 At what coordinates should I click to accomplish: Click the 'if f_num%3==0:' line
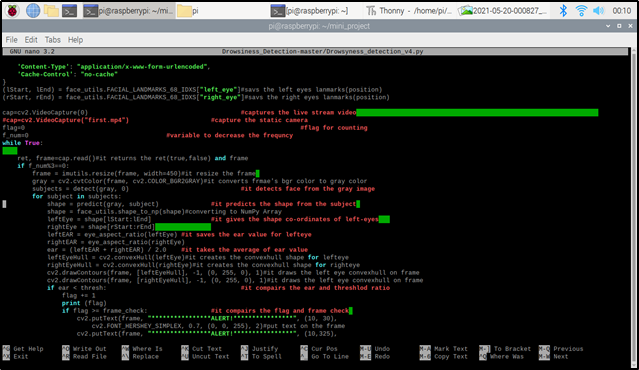coord(43,166)
